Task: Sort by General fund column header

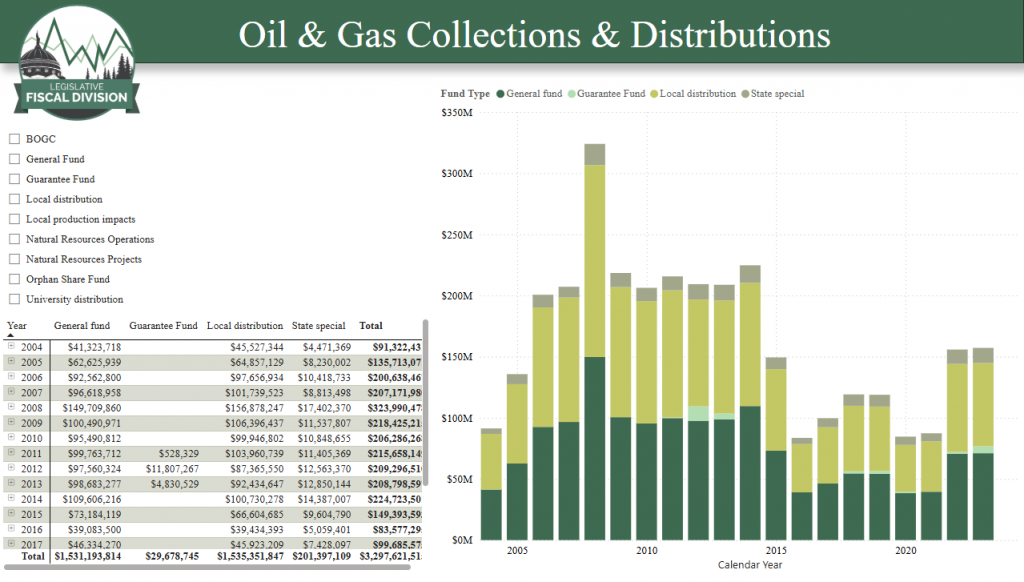Action: (82, 326)
